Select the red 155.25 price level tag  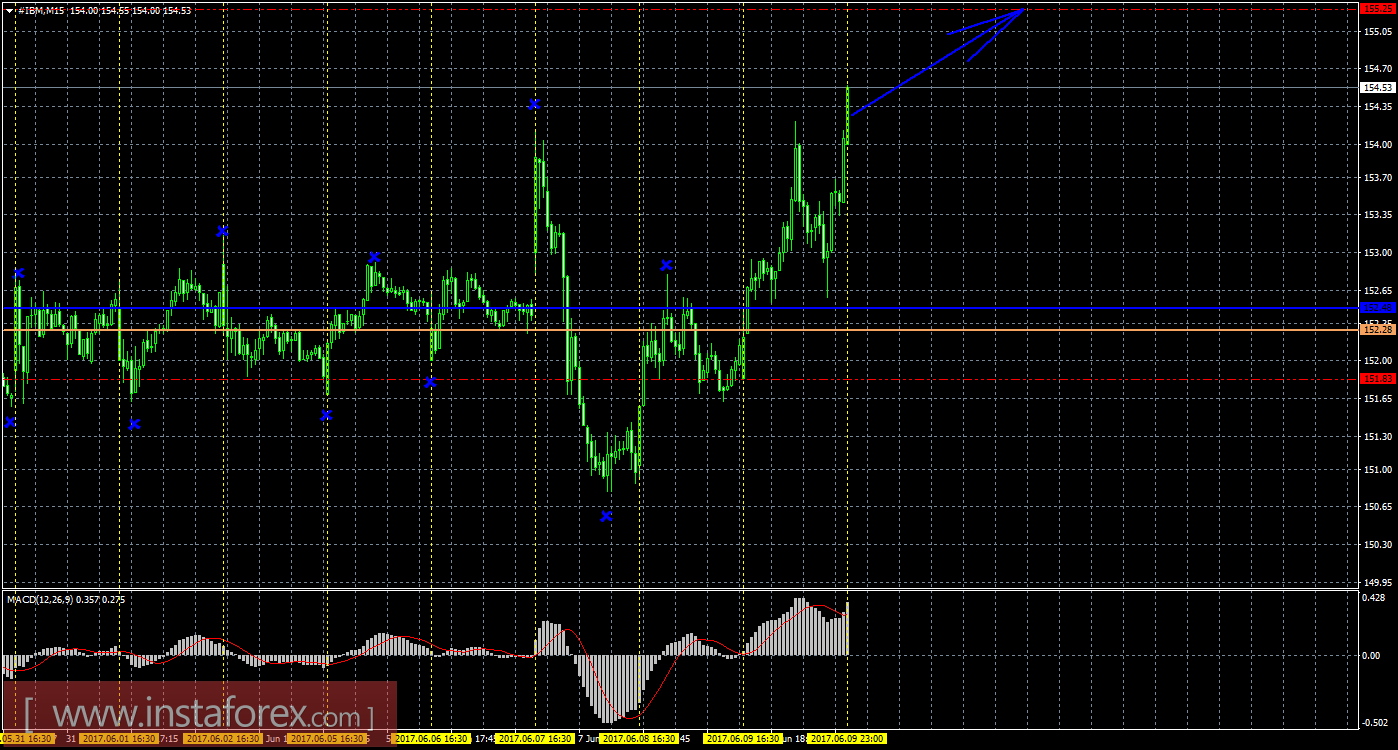(1376, 7)
